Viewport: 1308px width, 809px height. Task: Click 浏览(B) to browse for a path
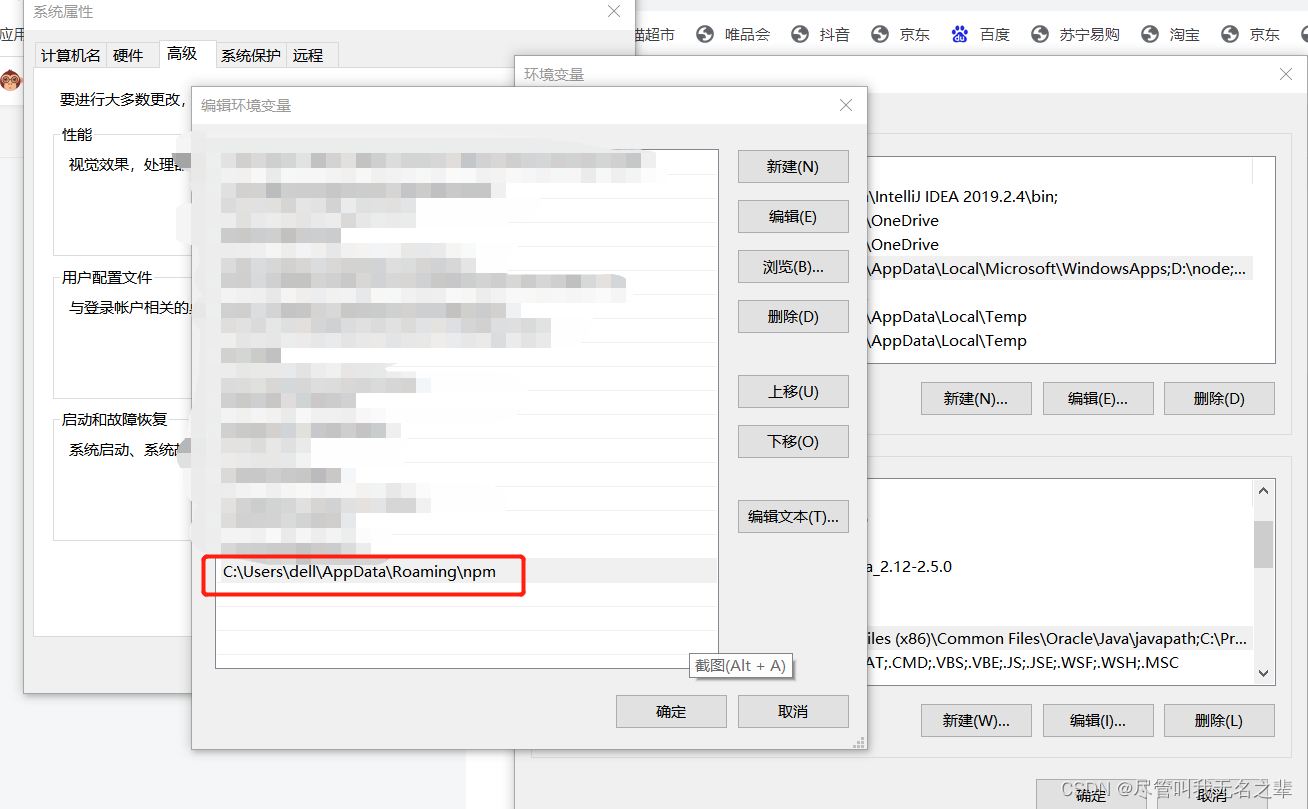pyautogui.click(x=793, y=266)
